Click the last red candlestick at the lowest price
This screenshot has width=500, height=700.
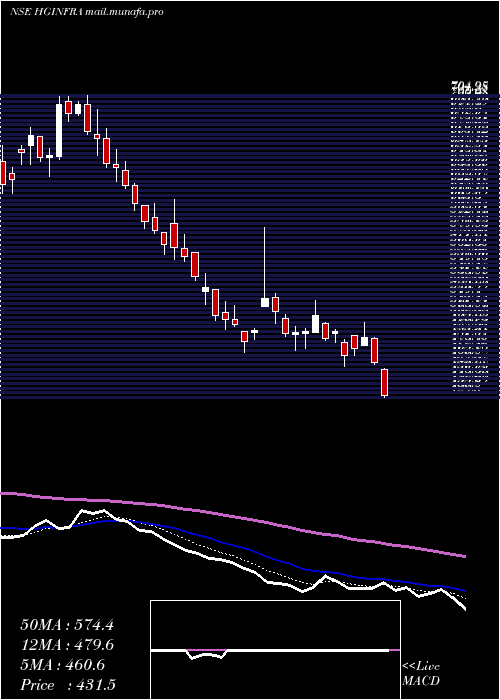point(384,383)
